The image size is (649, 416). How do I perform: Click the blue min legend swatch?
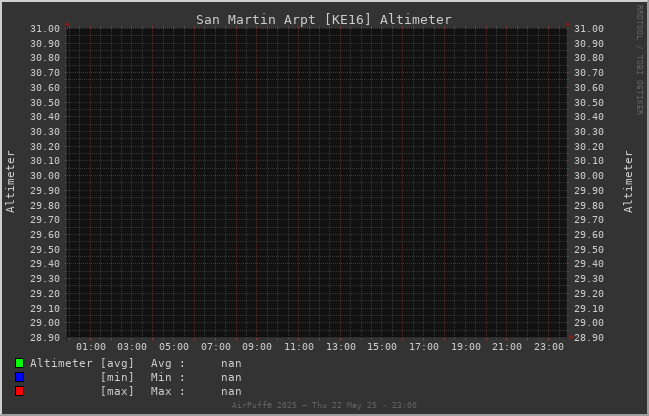19,377
